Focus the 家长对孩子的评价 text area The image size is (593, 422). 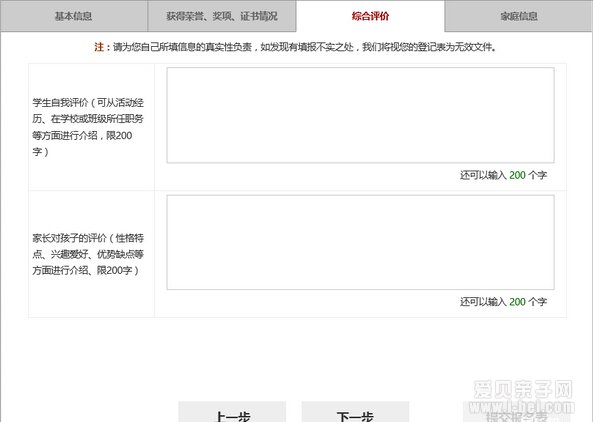[x=360, y=242]
